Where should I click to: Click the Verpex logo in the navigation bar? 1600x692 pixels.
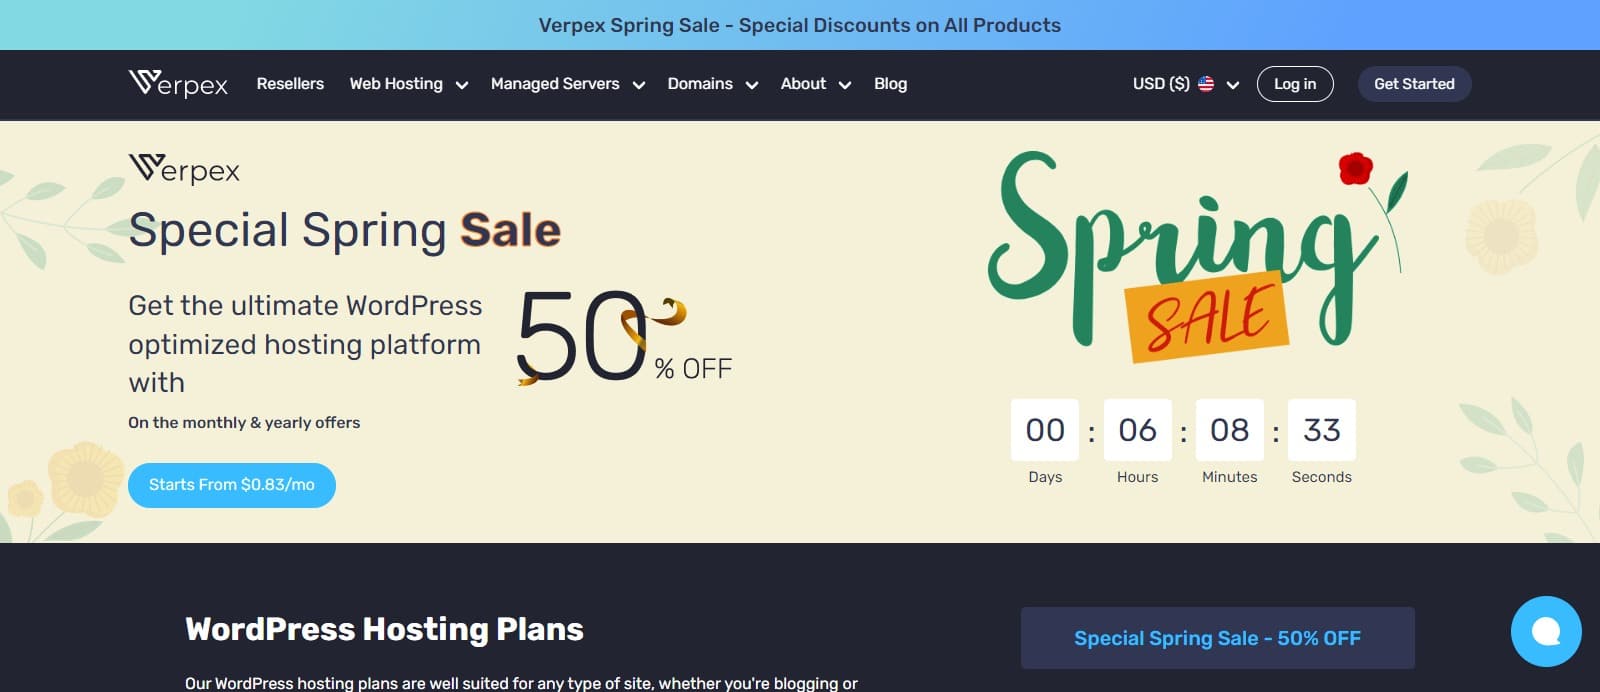click(178, 84)
